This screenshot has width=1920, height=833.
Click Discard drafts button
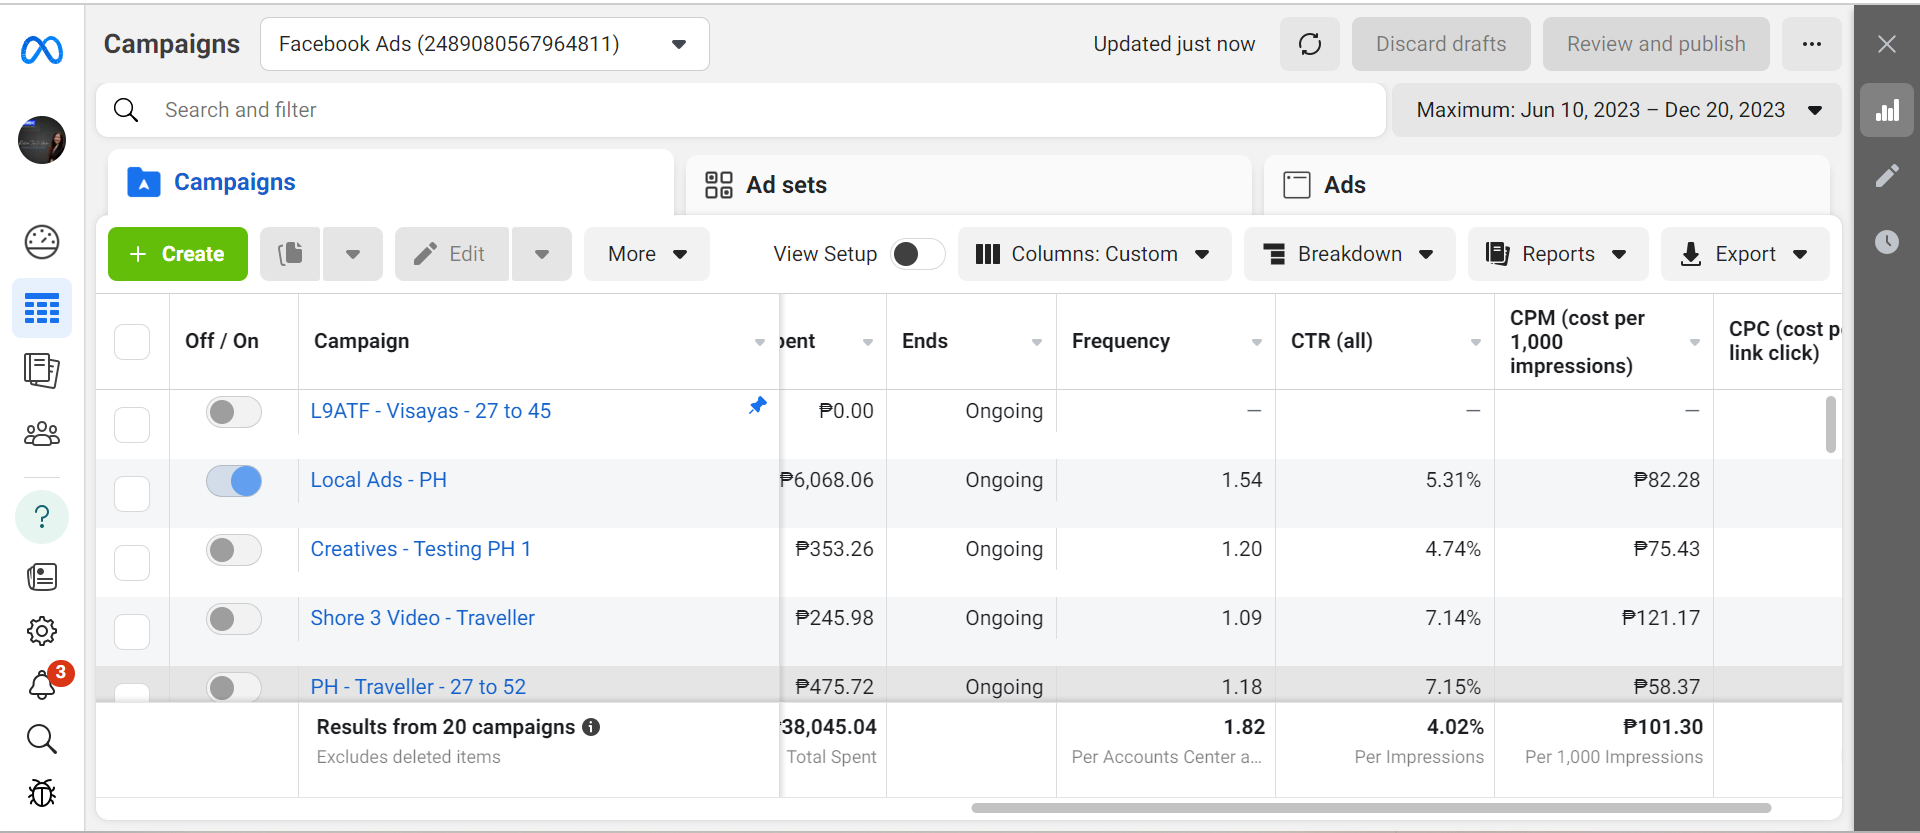click(1441, 44)
